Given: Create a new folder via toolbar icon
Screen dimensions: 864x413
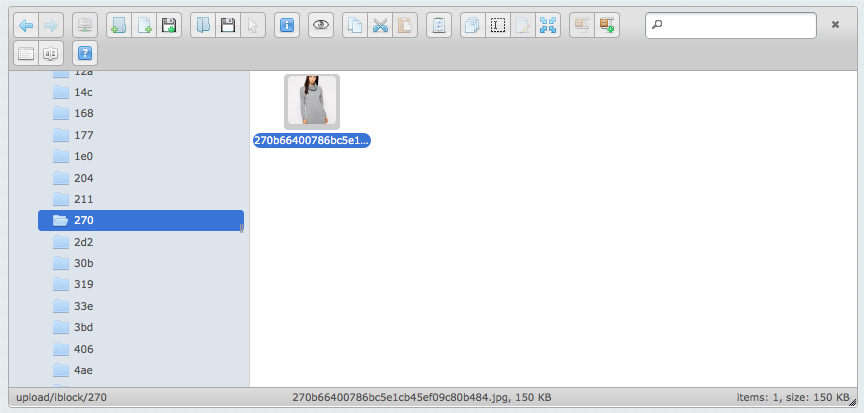Looking at the screenshot, I should coord(118,25).
